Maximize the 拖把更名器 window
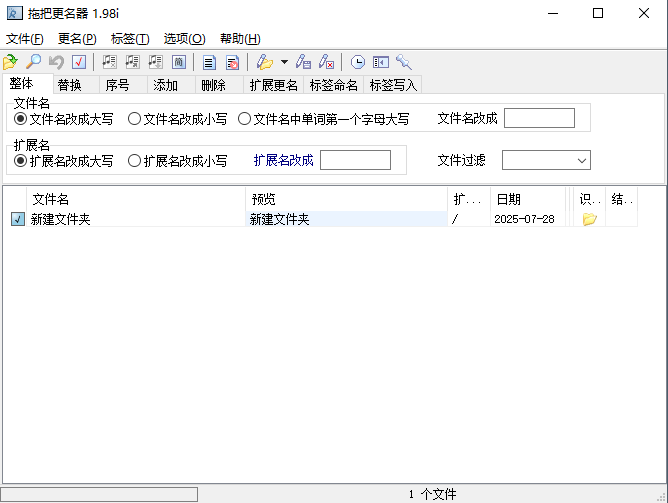Screen dimensions: 668x503 (598, 13)
